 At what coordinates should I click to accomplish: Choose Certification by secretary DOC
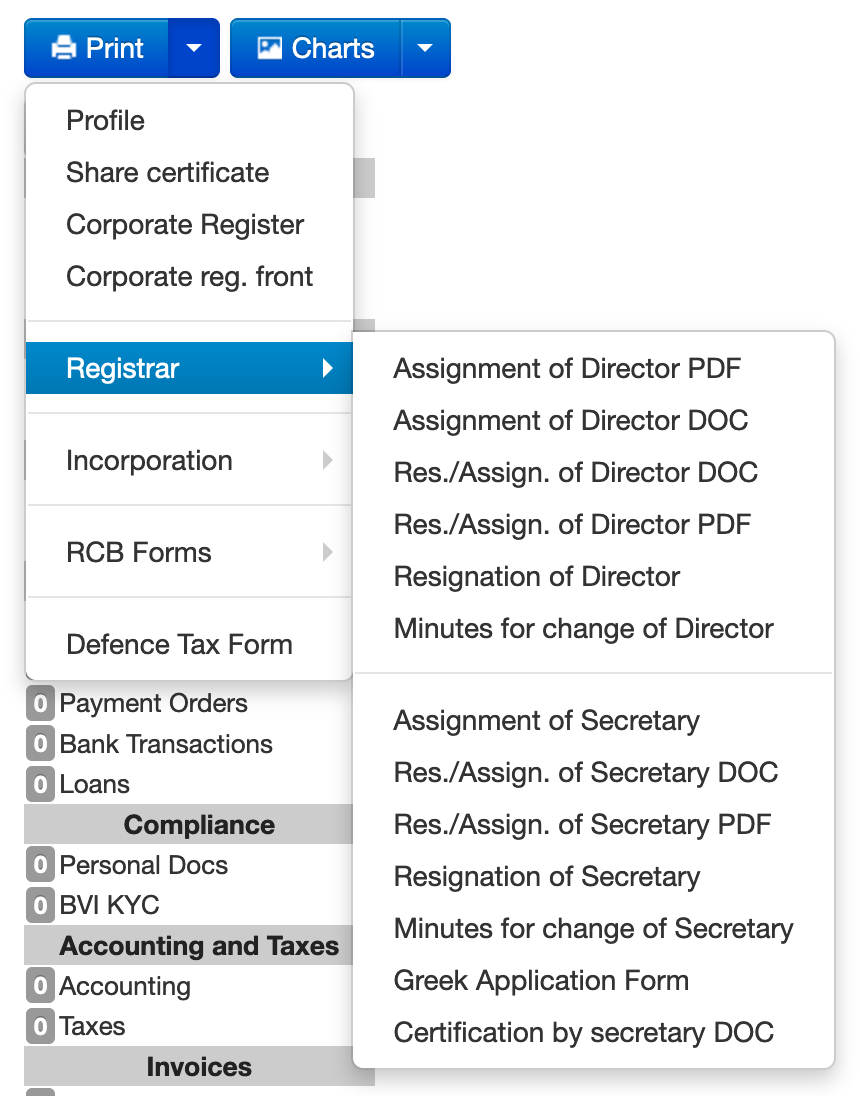[x=584, y=1033]
